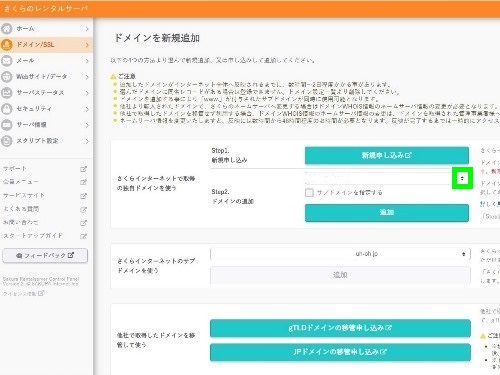
Task: Click external-link icon beside スタートアップガイド
Action: (83, 236)
